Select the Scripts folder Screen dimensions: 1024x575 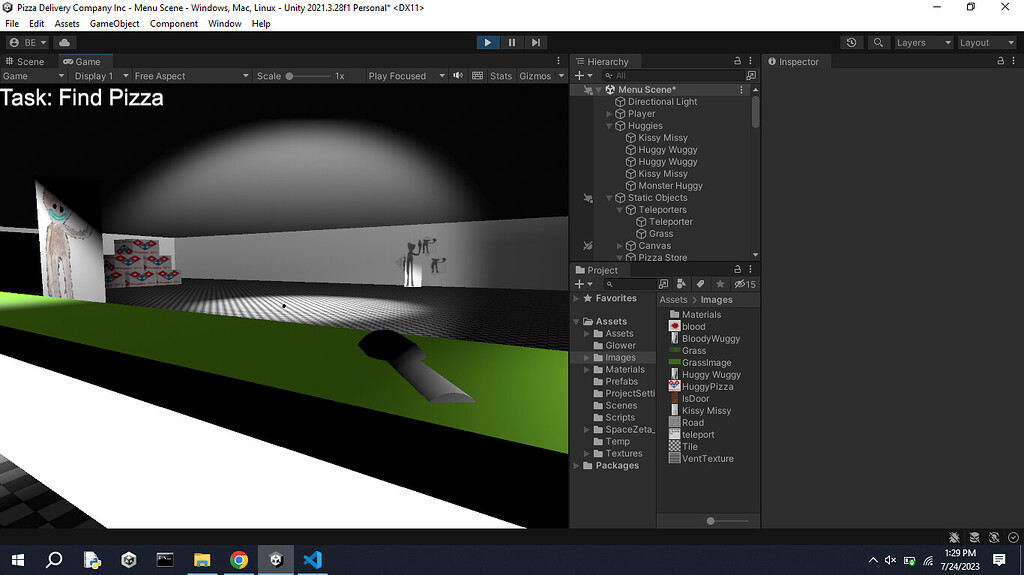(620, 418)
